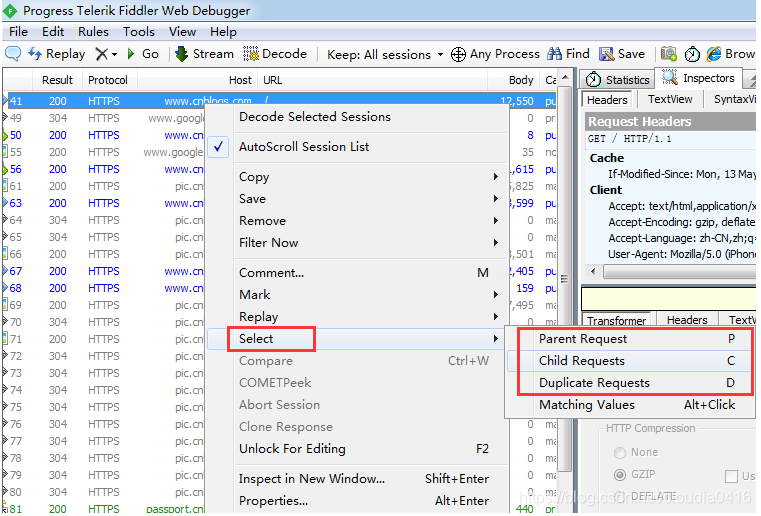Click the camera screenshot toolbar icon

(x=668, y=54)
